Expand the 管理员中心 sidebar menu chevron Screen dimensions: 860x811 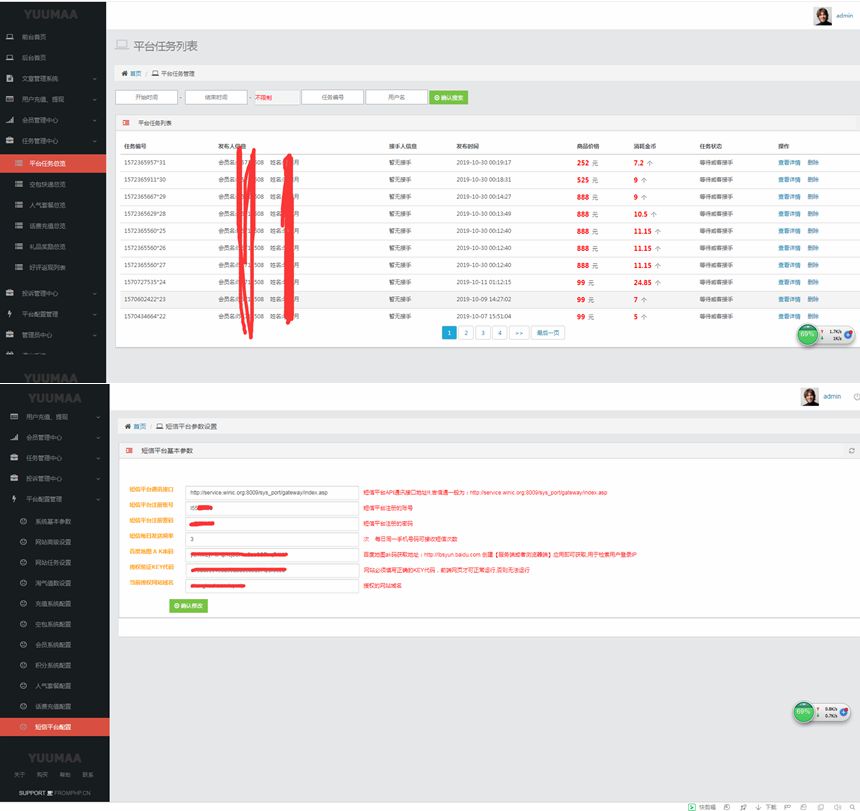pyautogui.click(x=97, y=335)
